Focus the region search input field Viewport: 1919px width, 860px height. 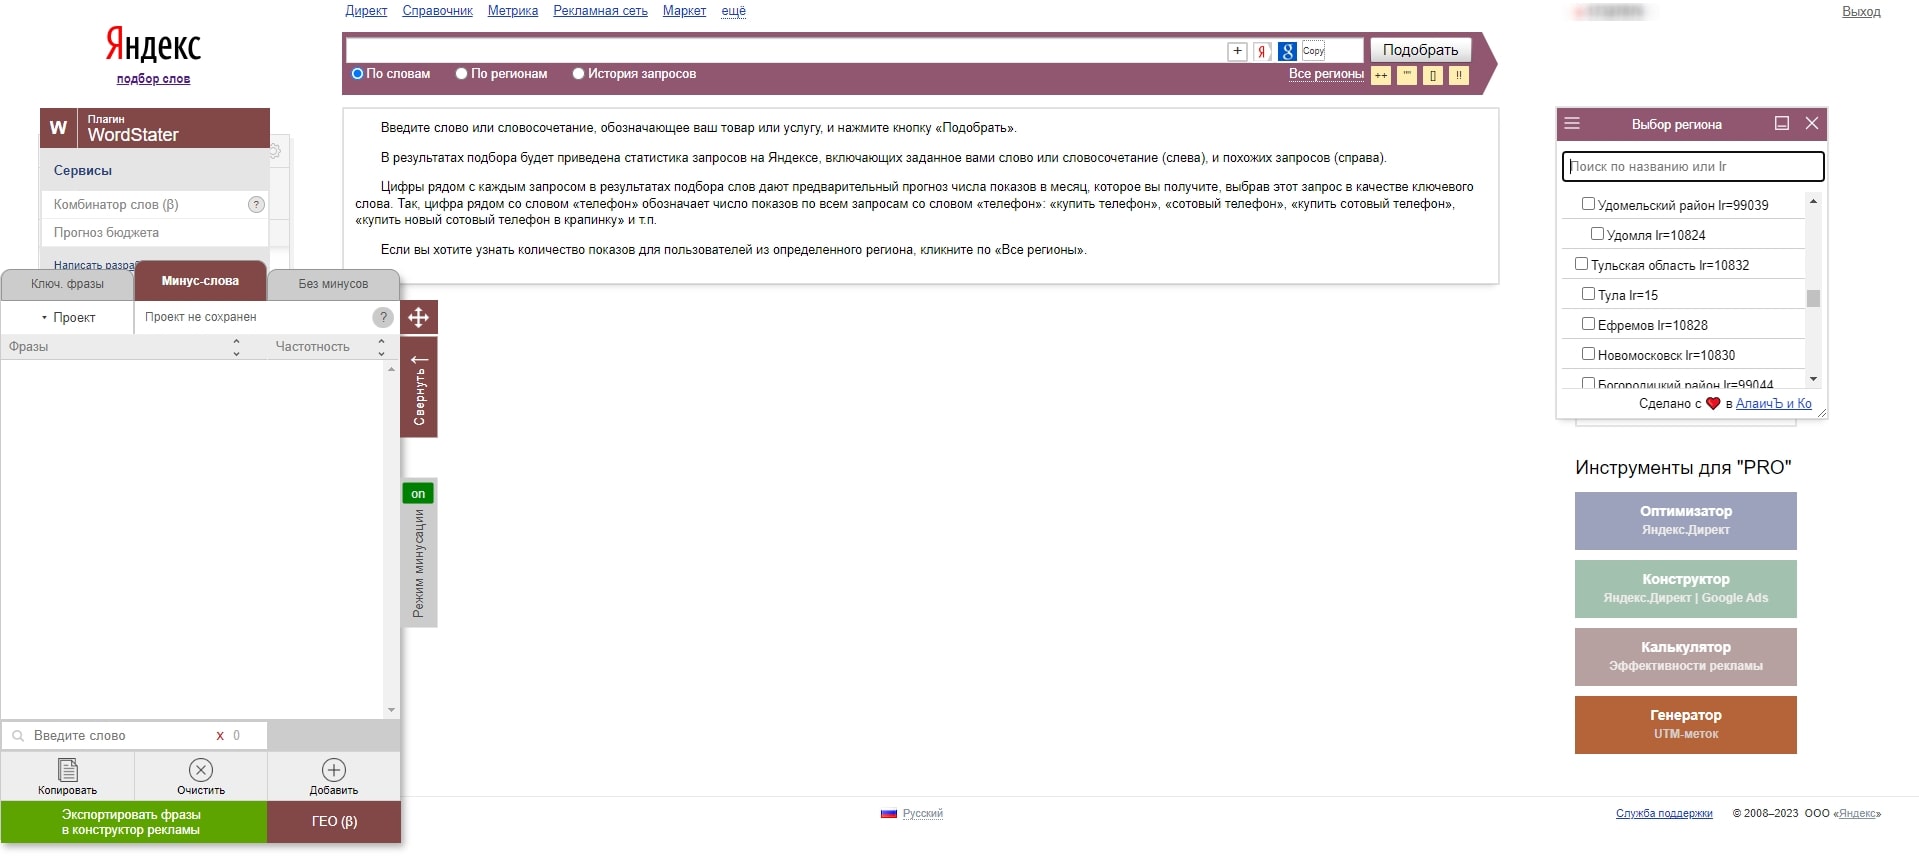coord(1692,167)
